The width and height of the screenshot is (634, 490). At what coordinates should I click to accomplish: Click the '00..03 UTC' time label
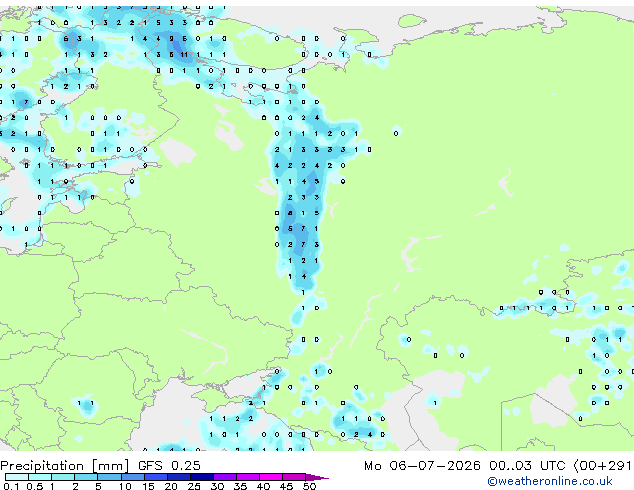coord(526,466)
